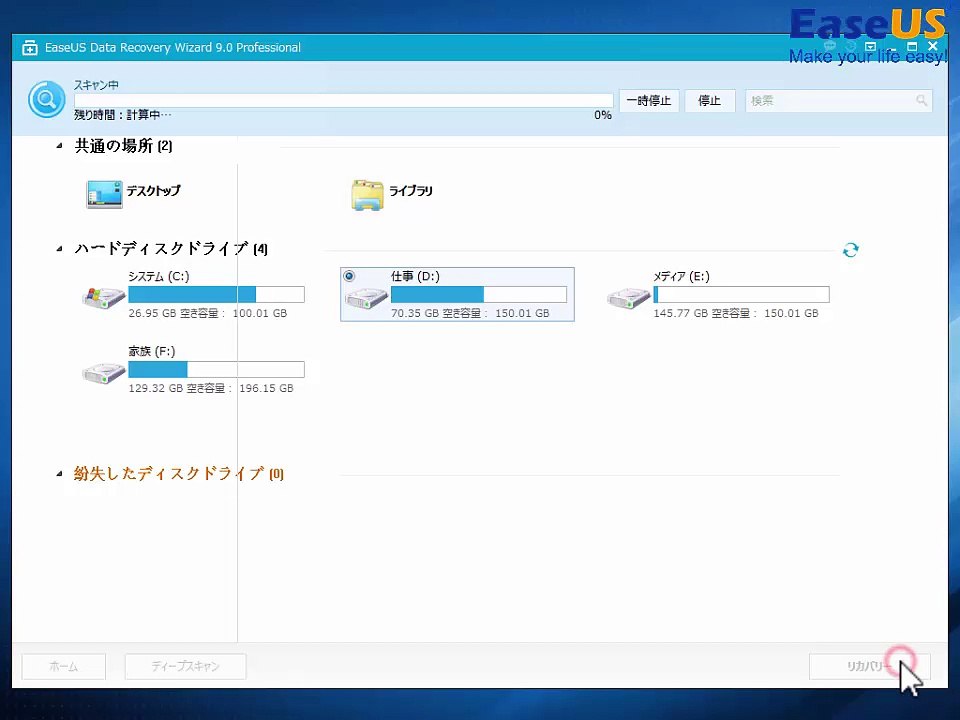The height and width of the screenshot is (720, 960).
Task: Click the magnifier icon in search box
Action: [x=921, y=100]
